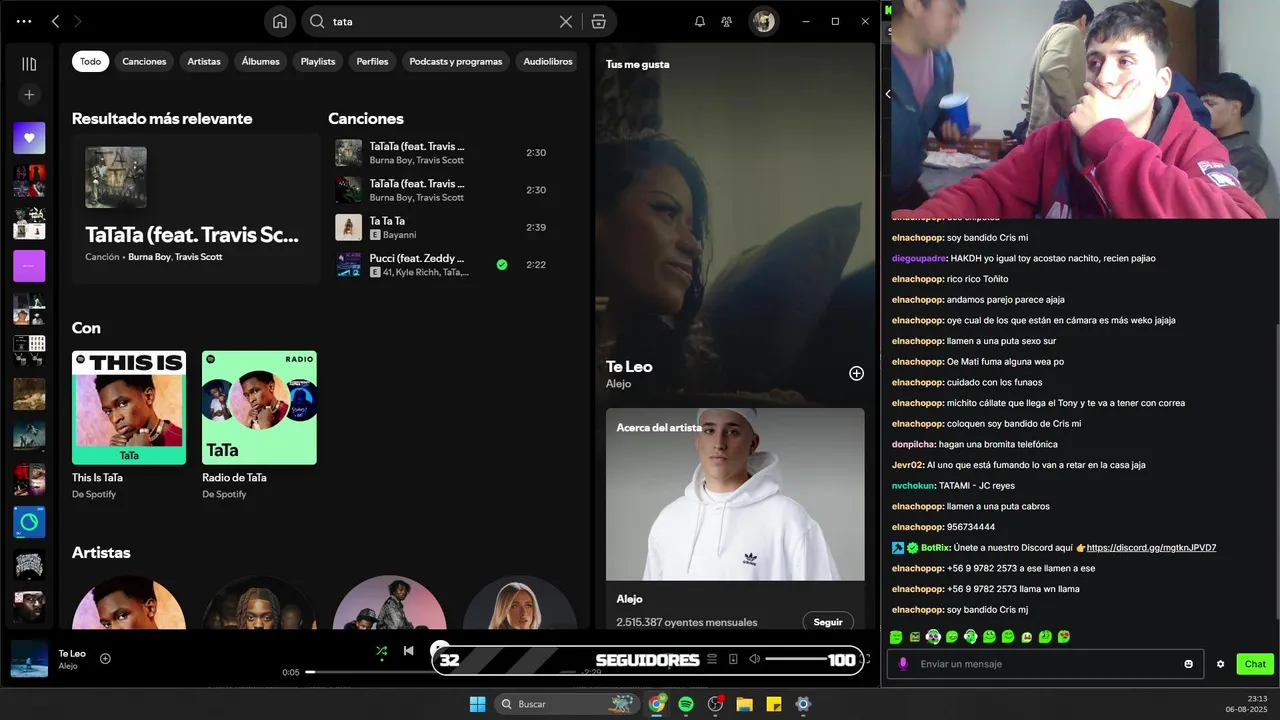
Task: Switch to the Audiolibros filter
Action: point(548,61)
